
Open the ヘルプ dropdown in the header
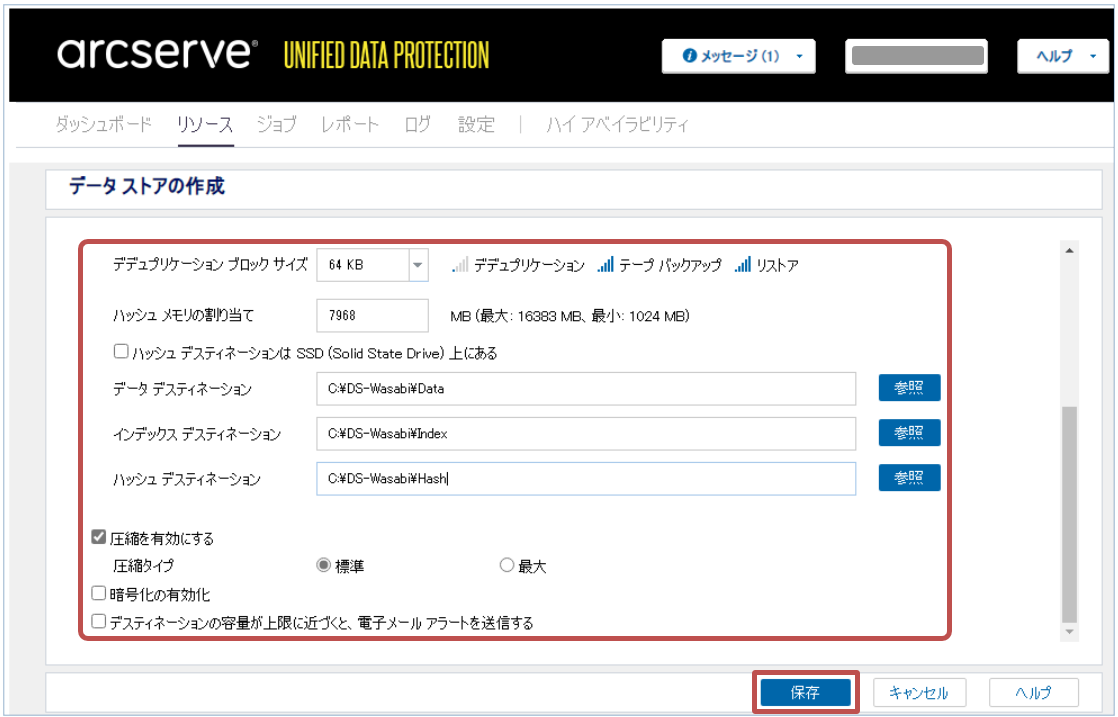click(x=1062, y=56)
